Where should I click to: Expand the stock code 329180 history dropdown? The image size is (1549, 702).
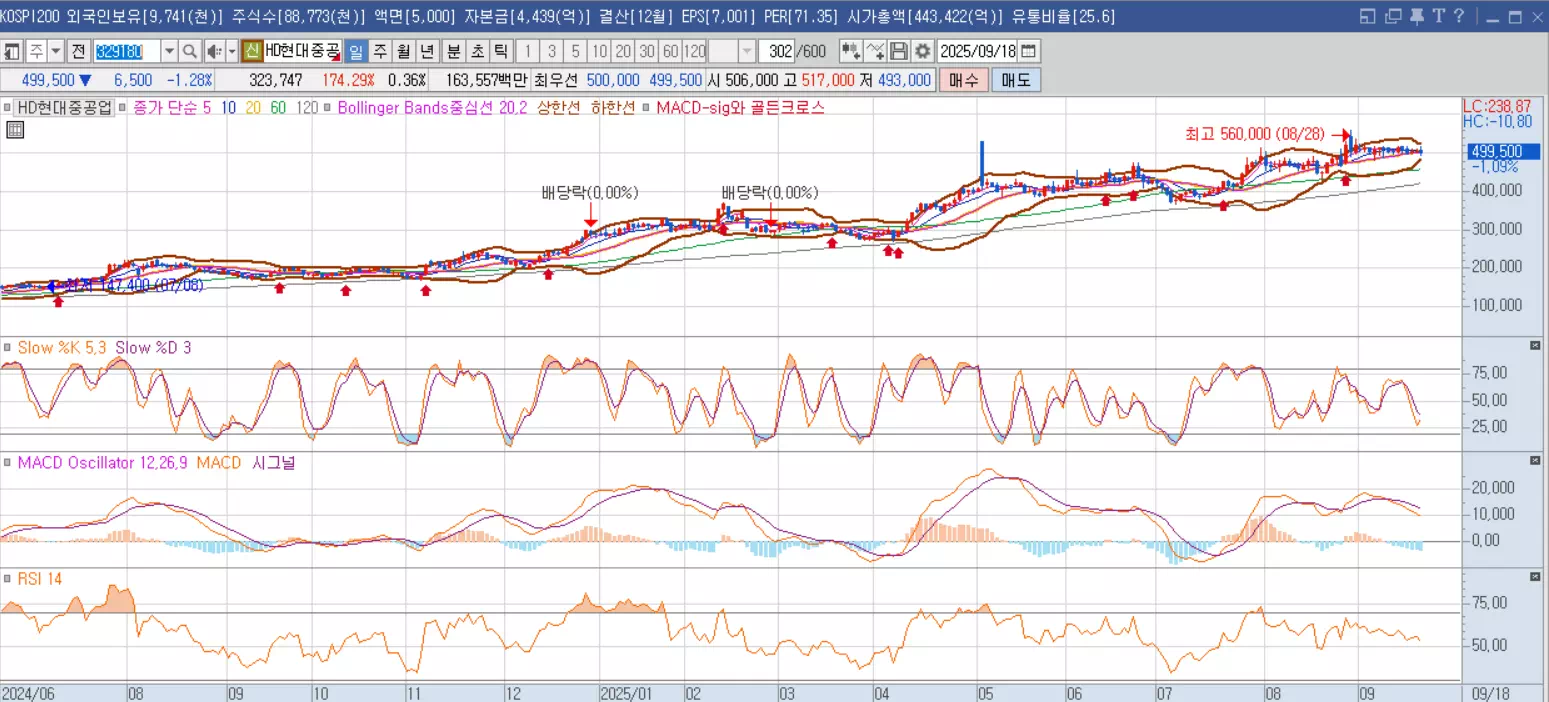(170, 51)
